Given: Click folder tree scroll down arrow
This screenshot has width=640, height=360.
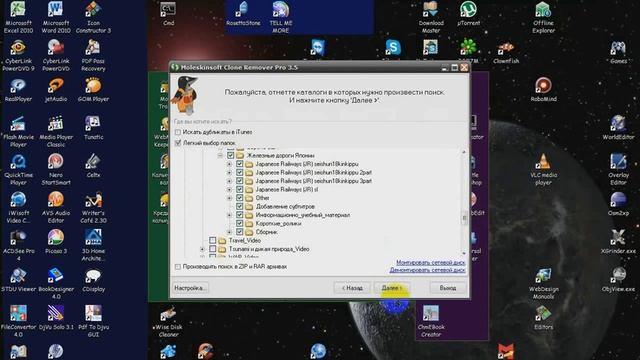Looking at the screenshot, I should pos(464,253).
